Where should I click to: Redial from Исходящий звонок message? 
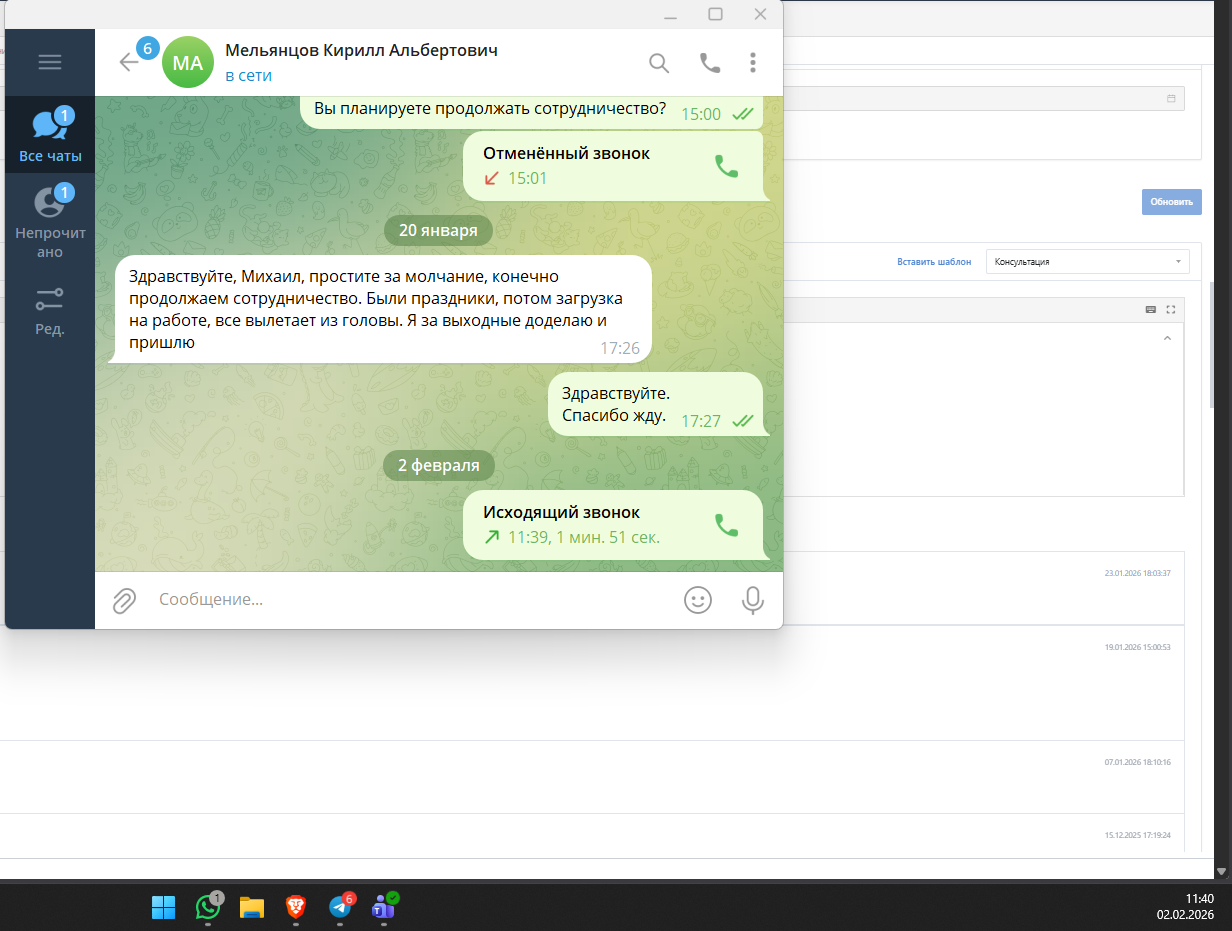726,525
